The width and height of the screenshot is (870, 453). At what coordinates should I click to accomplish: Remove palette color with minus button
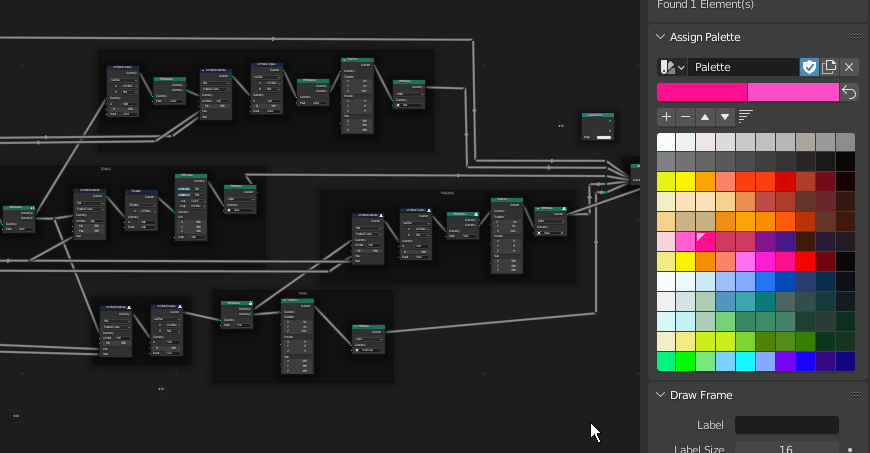[686, 117]
